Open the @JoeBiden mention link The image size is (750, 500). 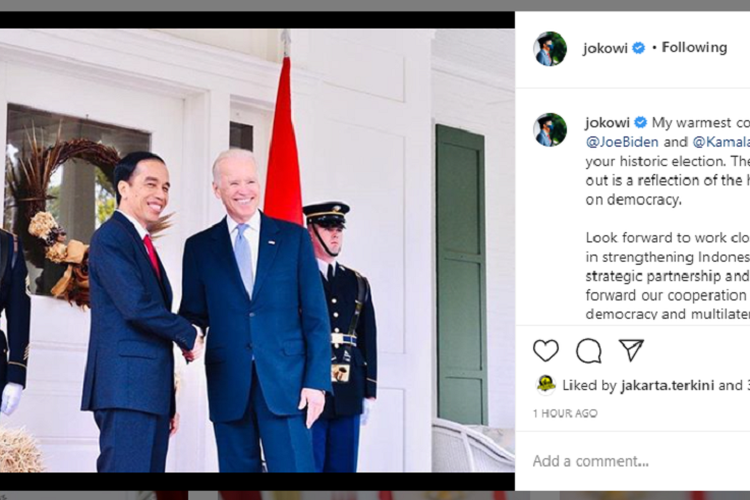(x=622, y=142)
